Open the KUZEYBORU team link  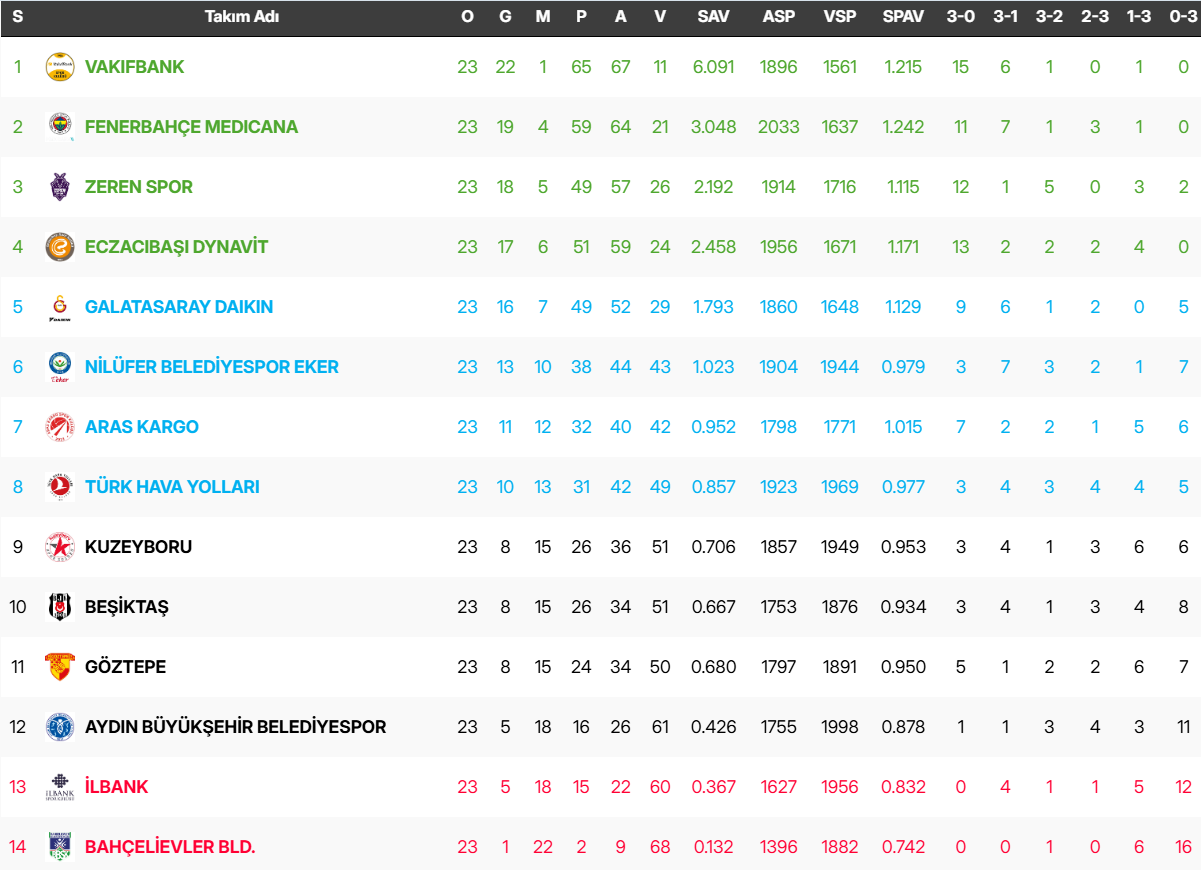(139, 547)
